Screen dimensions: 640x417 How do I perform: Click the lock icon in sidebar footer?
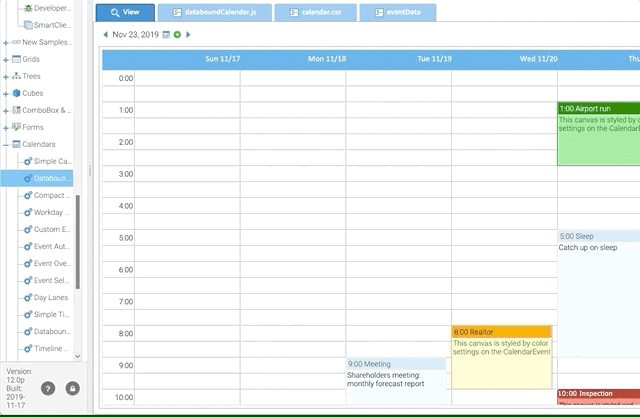click(x=72, y=388)
